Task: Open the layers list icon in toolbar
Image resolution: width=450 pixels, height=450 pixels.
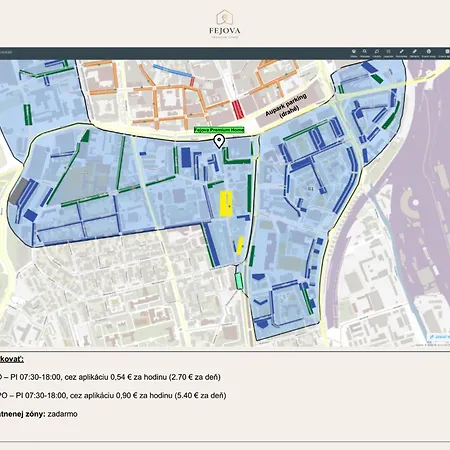Action: click(388, 51)
